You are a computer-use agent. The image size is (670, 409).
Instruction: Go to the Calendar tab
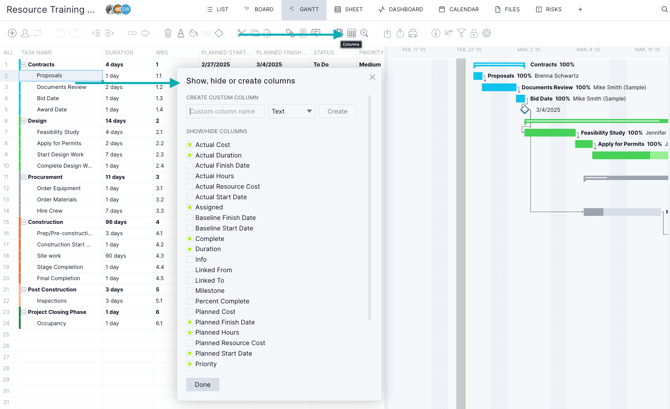pyautogui.click(x=458, y=9)
